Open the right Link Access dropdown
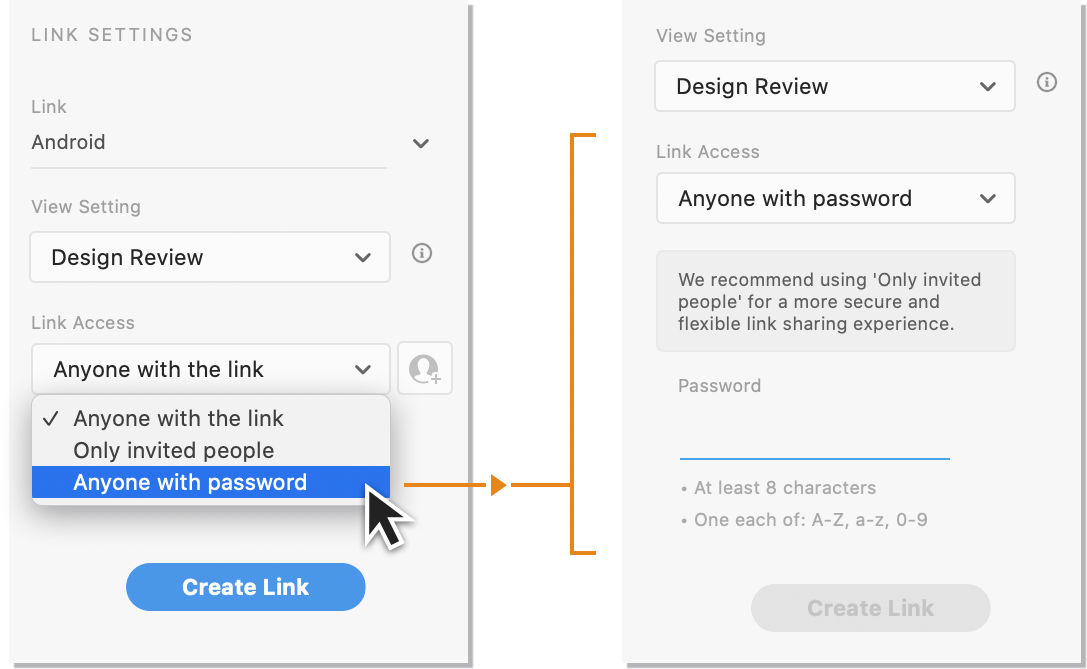This screenshot has width=1087, height=669. [x=835, y=198]
